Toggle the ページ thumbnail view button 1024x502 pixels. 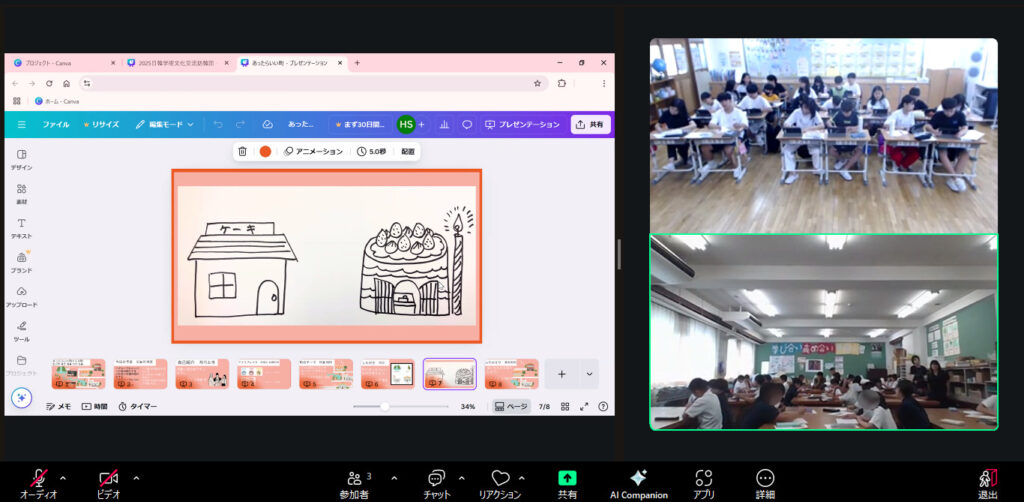(x=511, y=407)
